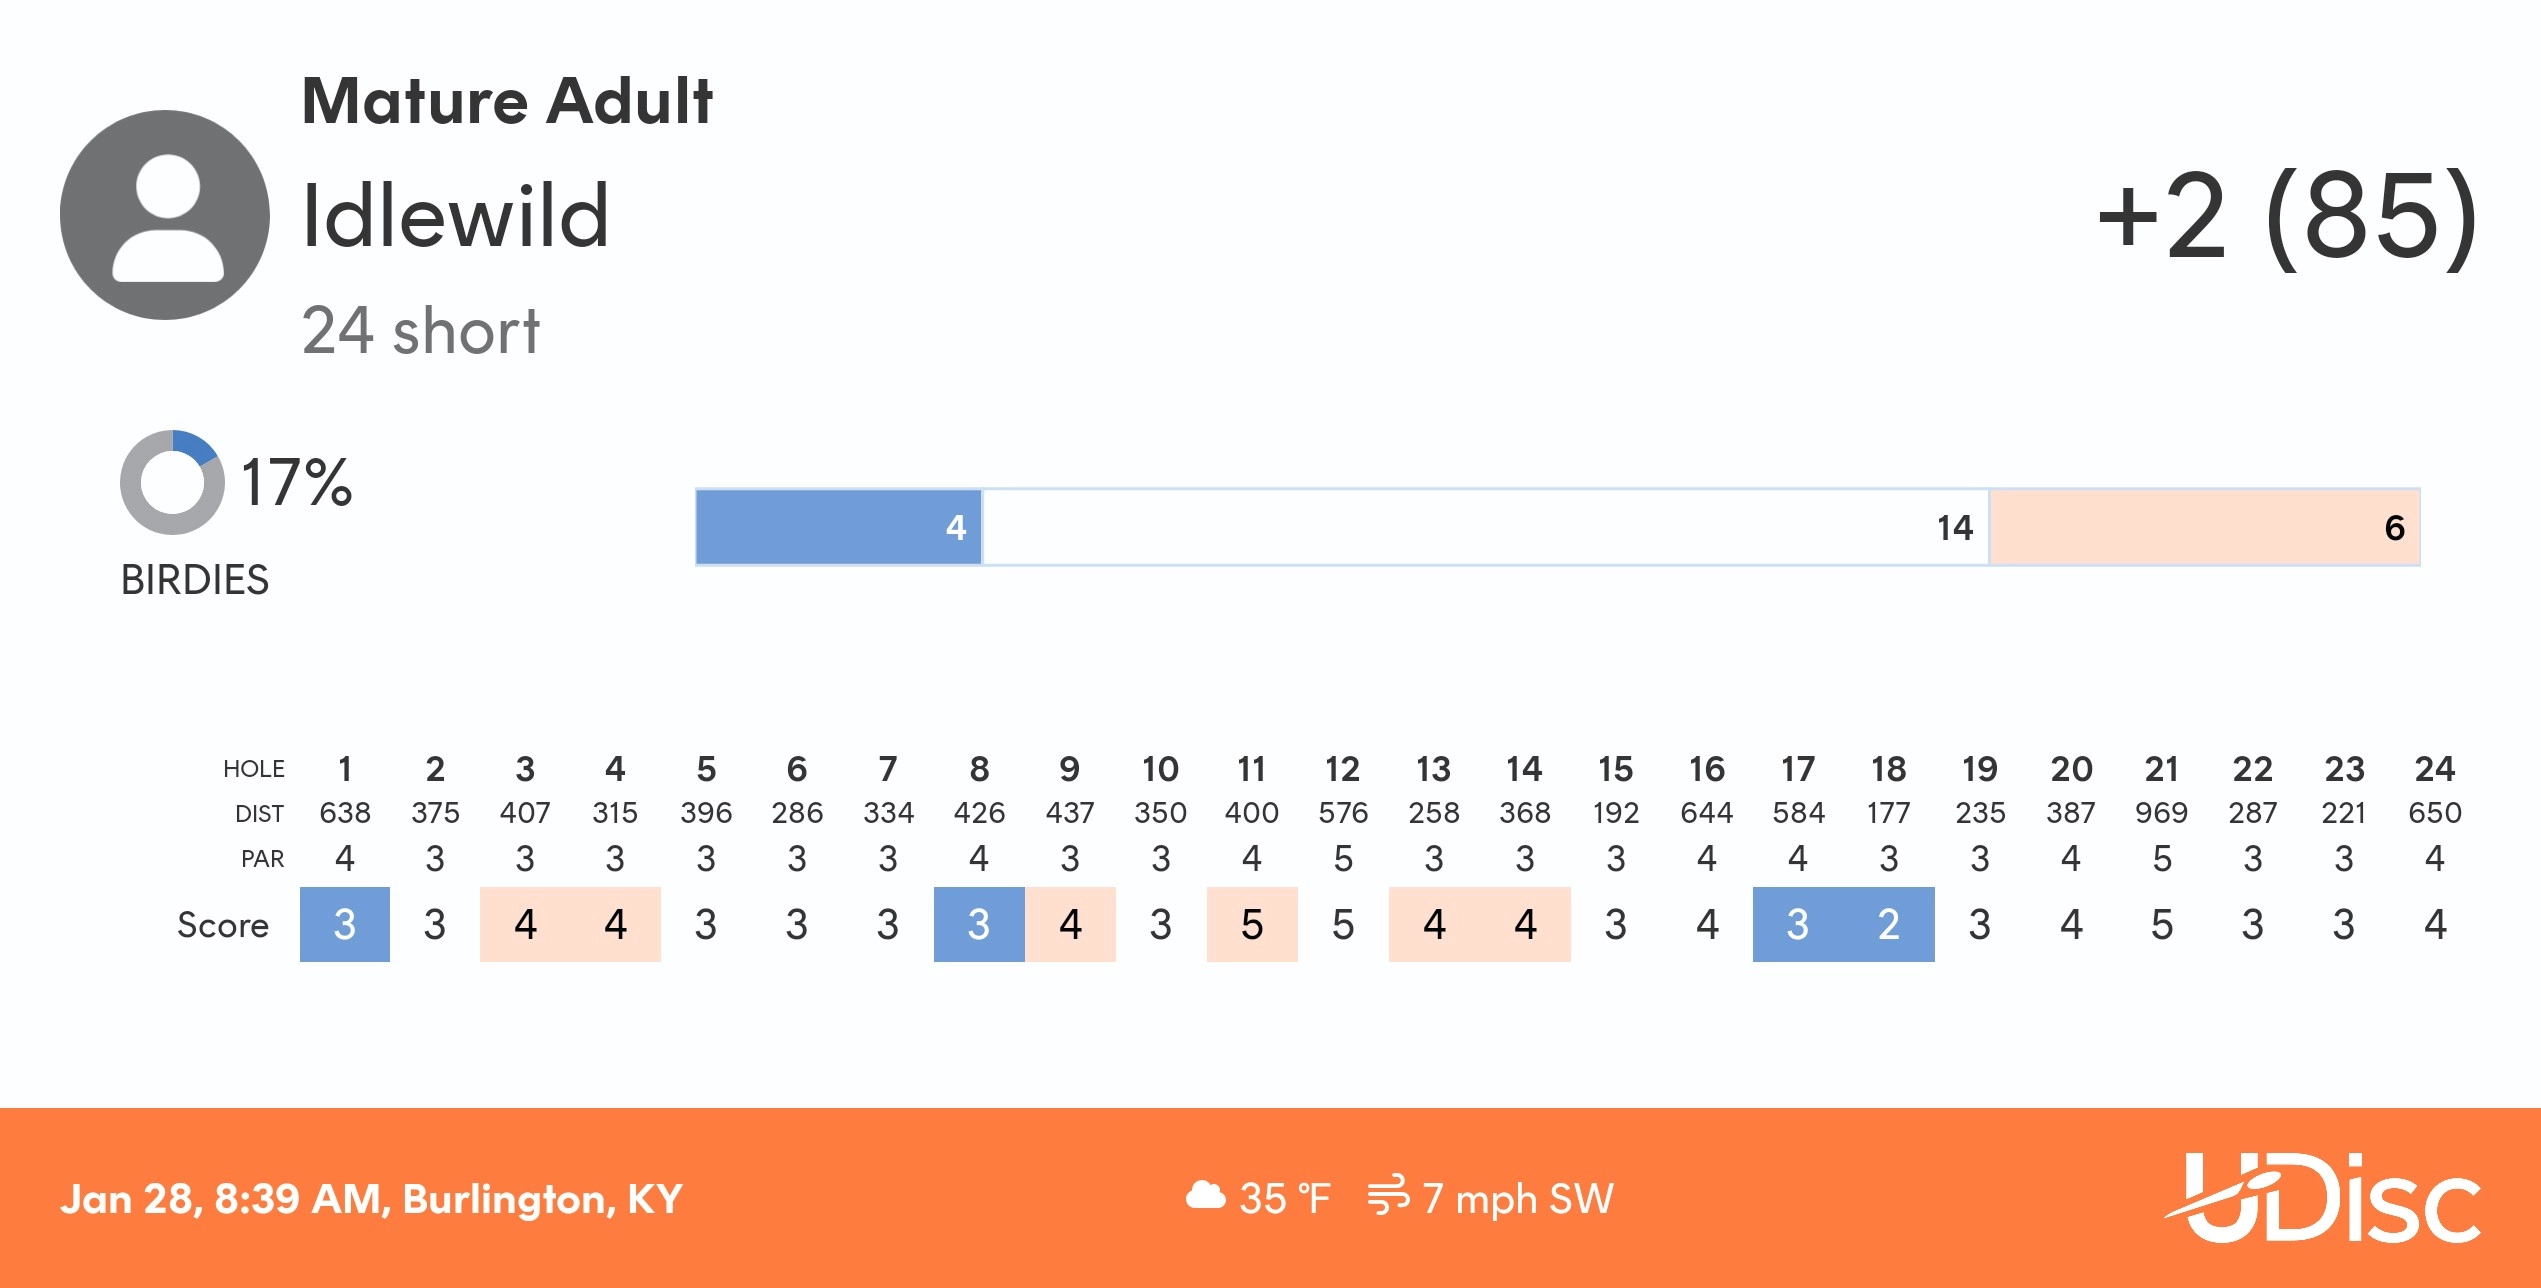Select hole 11 bogey score cell

click(1252, 924)
